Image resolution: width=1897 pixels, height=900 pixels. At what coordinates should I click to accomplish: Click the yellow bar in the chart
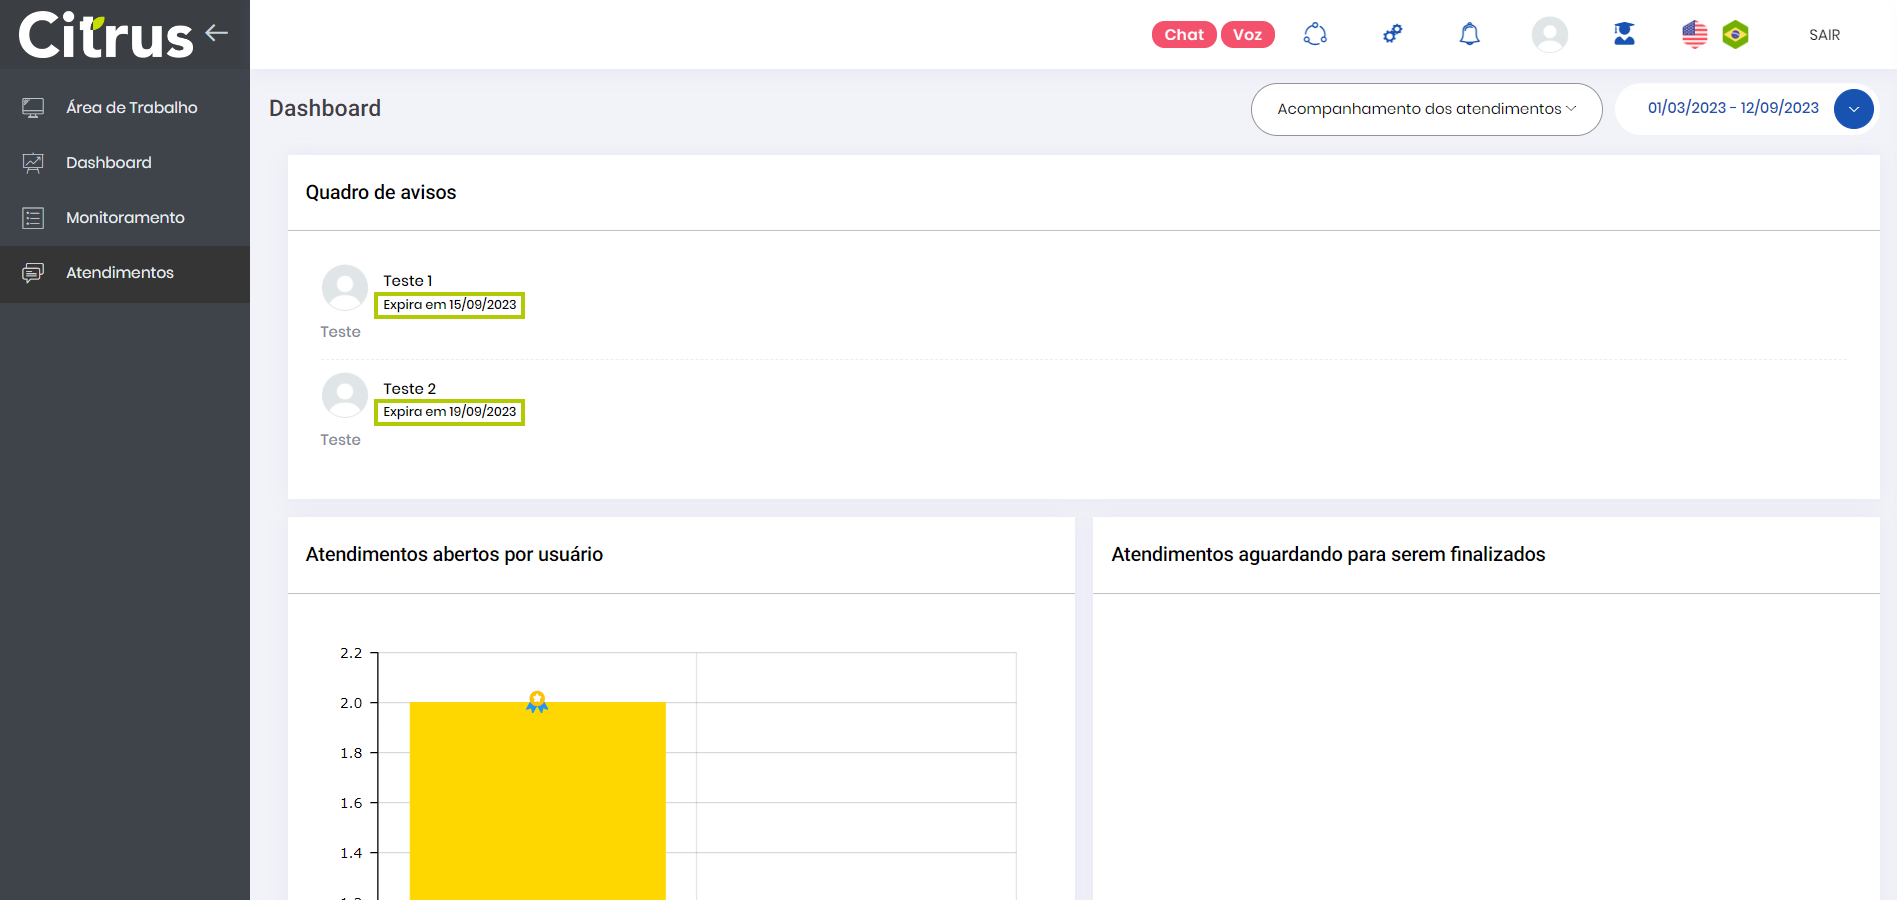coord(537,800)
